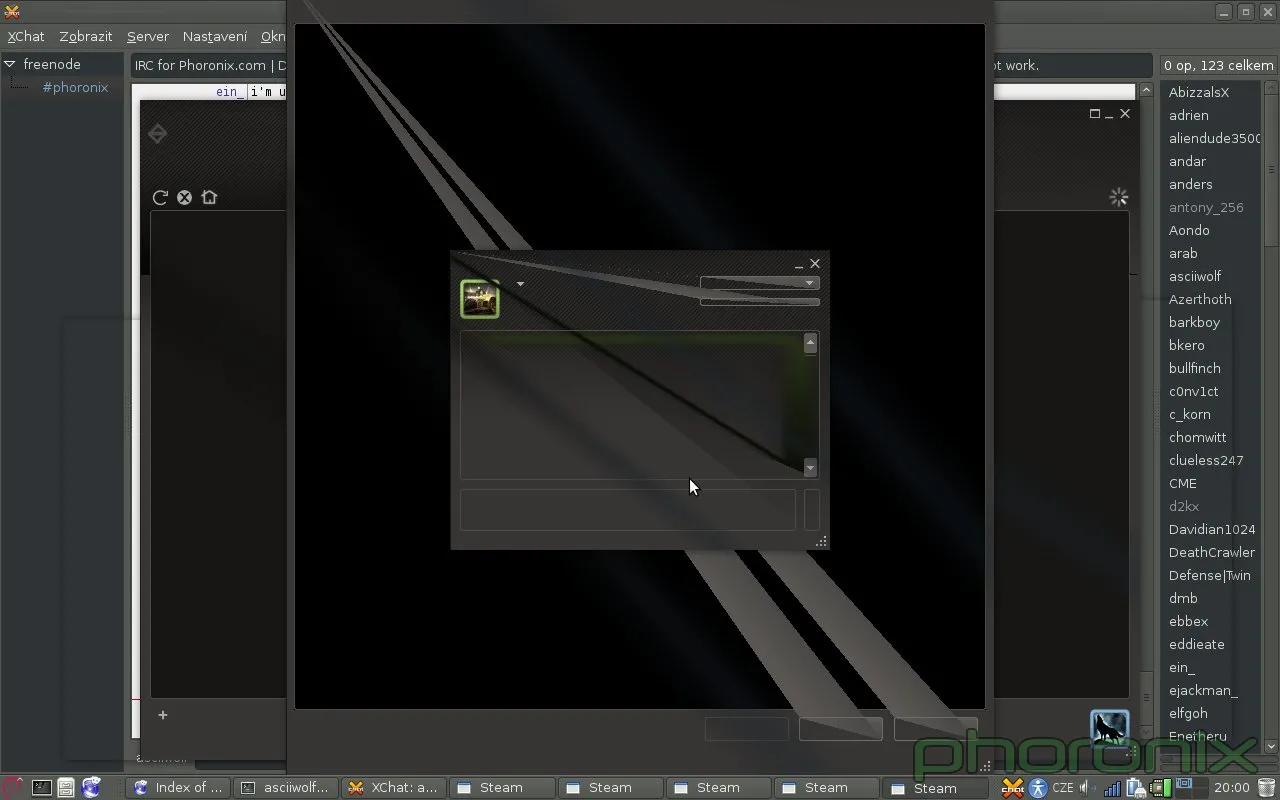
Task: Select user barkboy in the nick list
Action: pyautogui.click(x=1194, y=322)
